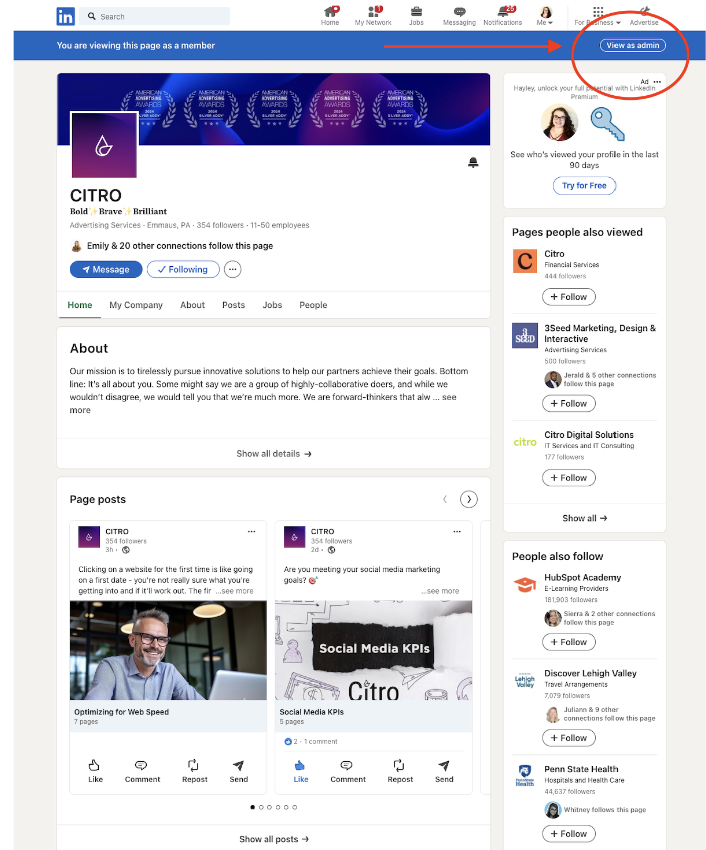This screenshot has width=706, height=850.
Task: Click the CITRO logo image
Action: pyautogui.click(x=104, y=145)
